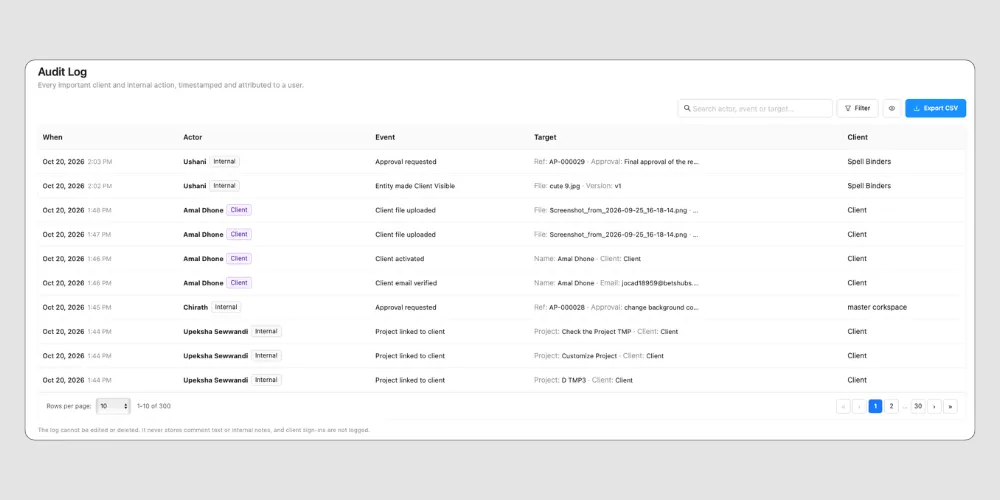
Task: Click Spell Binders in the 2:03 PM row
Action: (x=869, y=162)
